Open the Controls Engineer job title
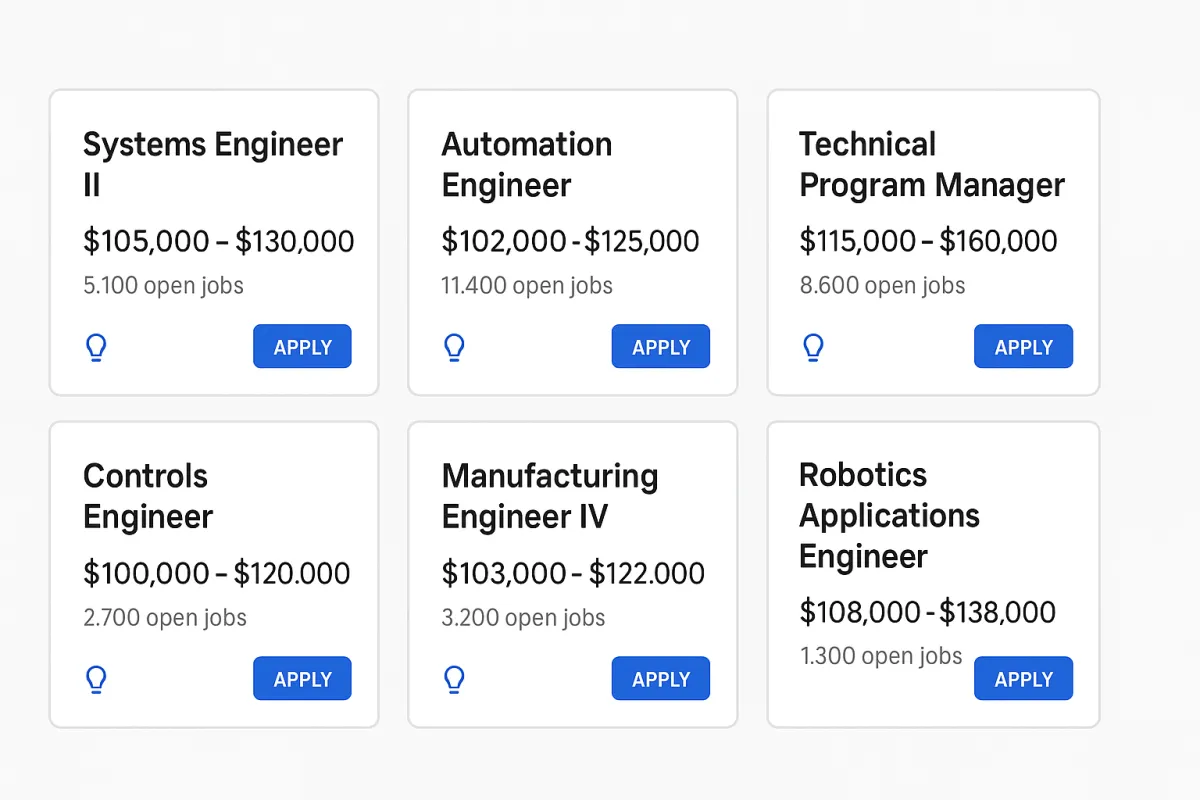Screen dimensions: 1200x800 tap(148, 496)
